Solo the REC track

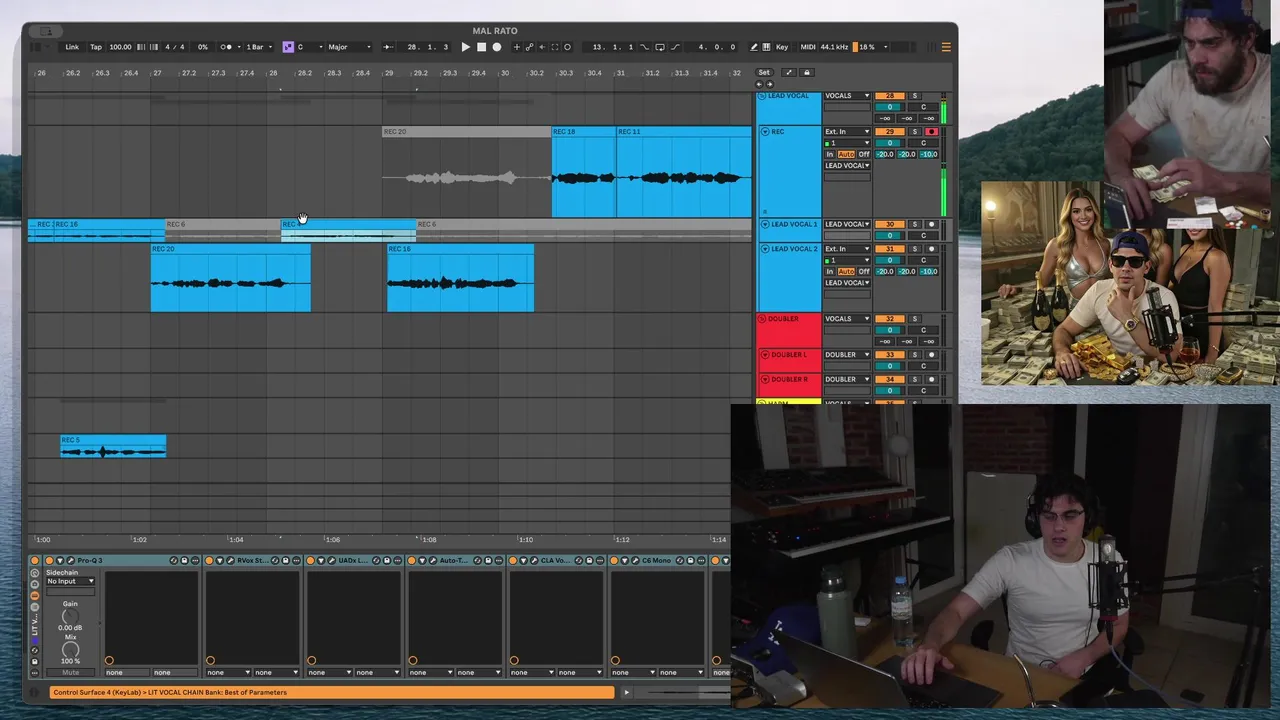point(914,132)
